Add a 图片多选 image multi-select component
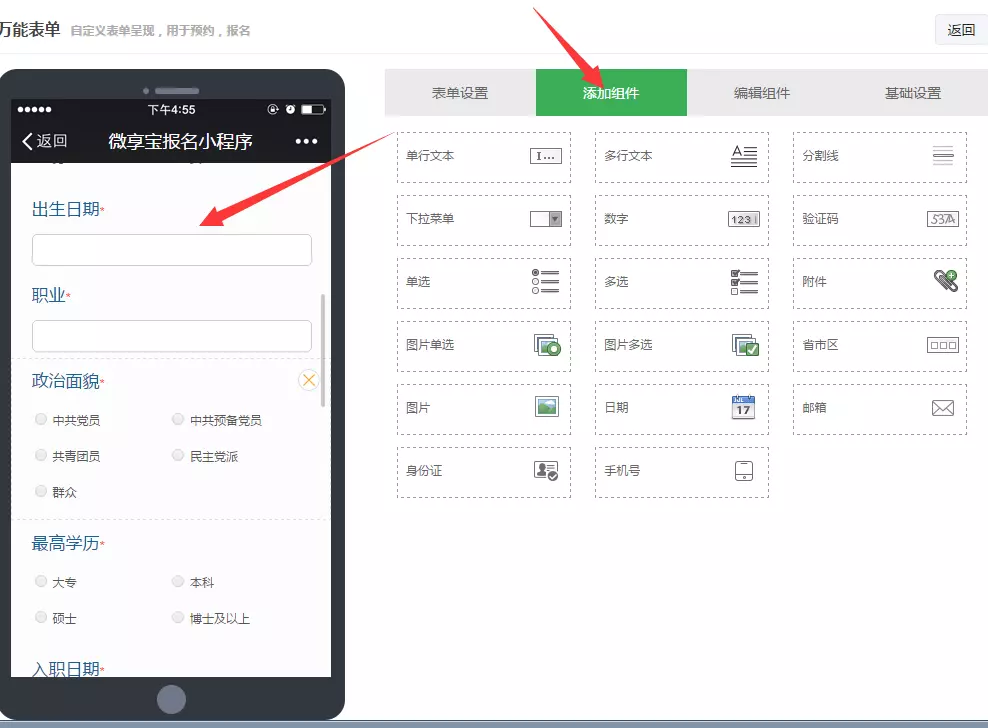This screenshot has height=728, width=988. [681, 345]
